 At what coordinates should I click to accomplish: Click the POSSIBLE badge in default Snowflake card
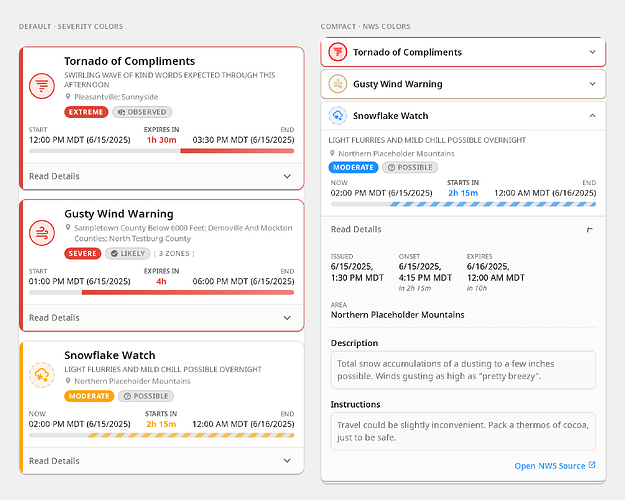coord(146,396)
